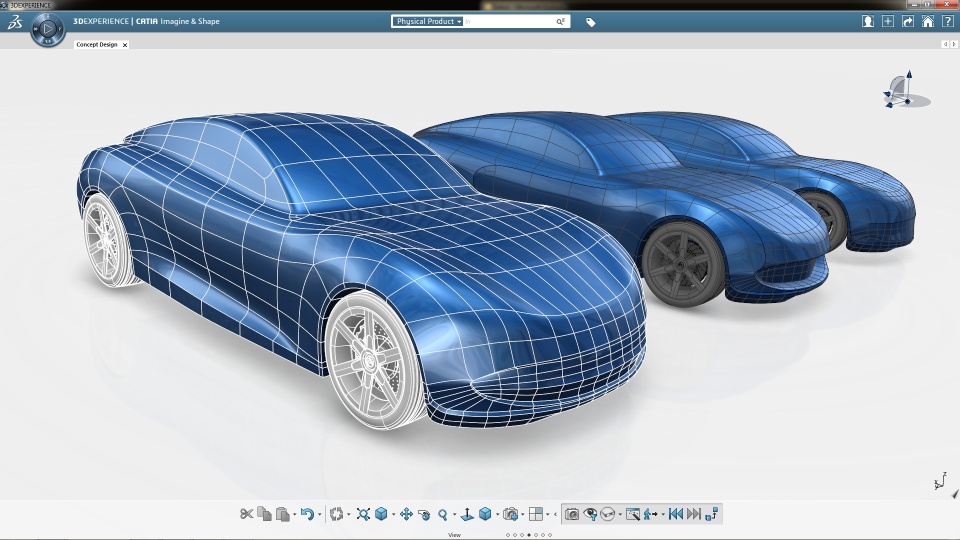Click the tag icon beside search bar
Screen dimensions: 960x540
[x=590, y=22]
